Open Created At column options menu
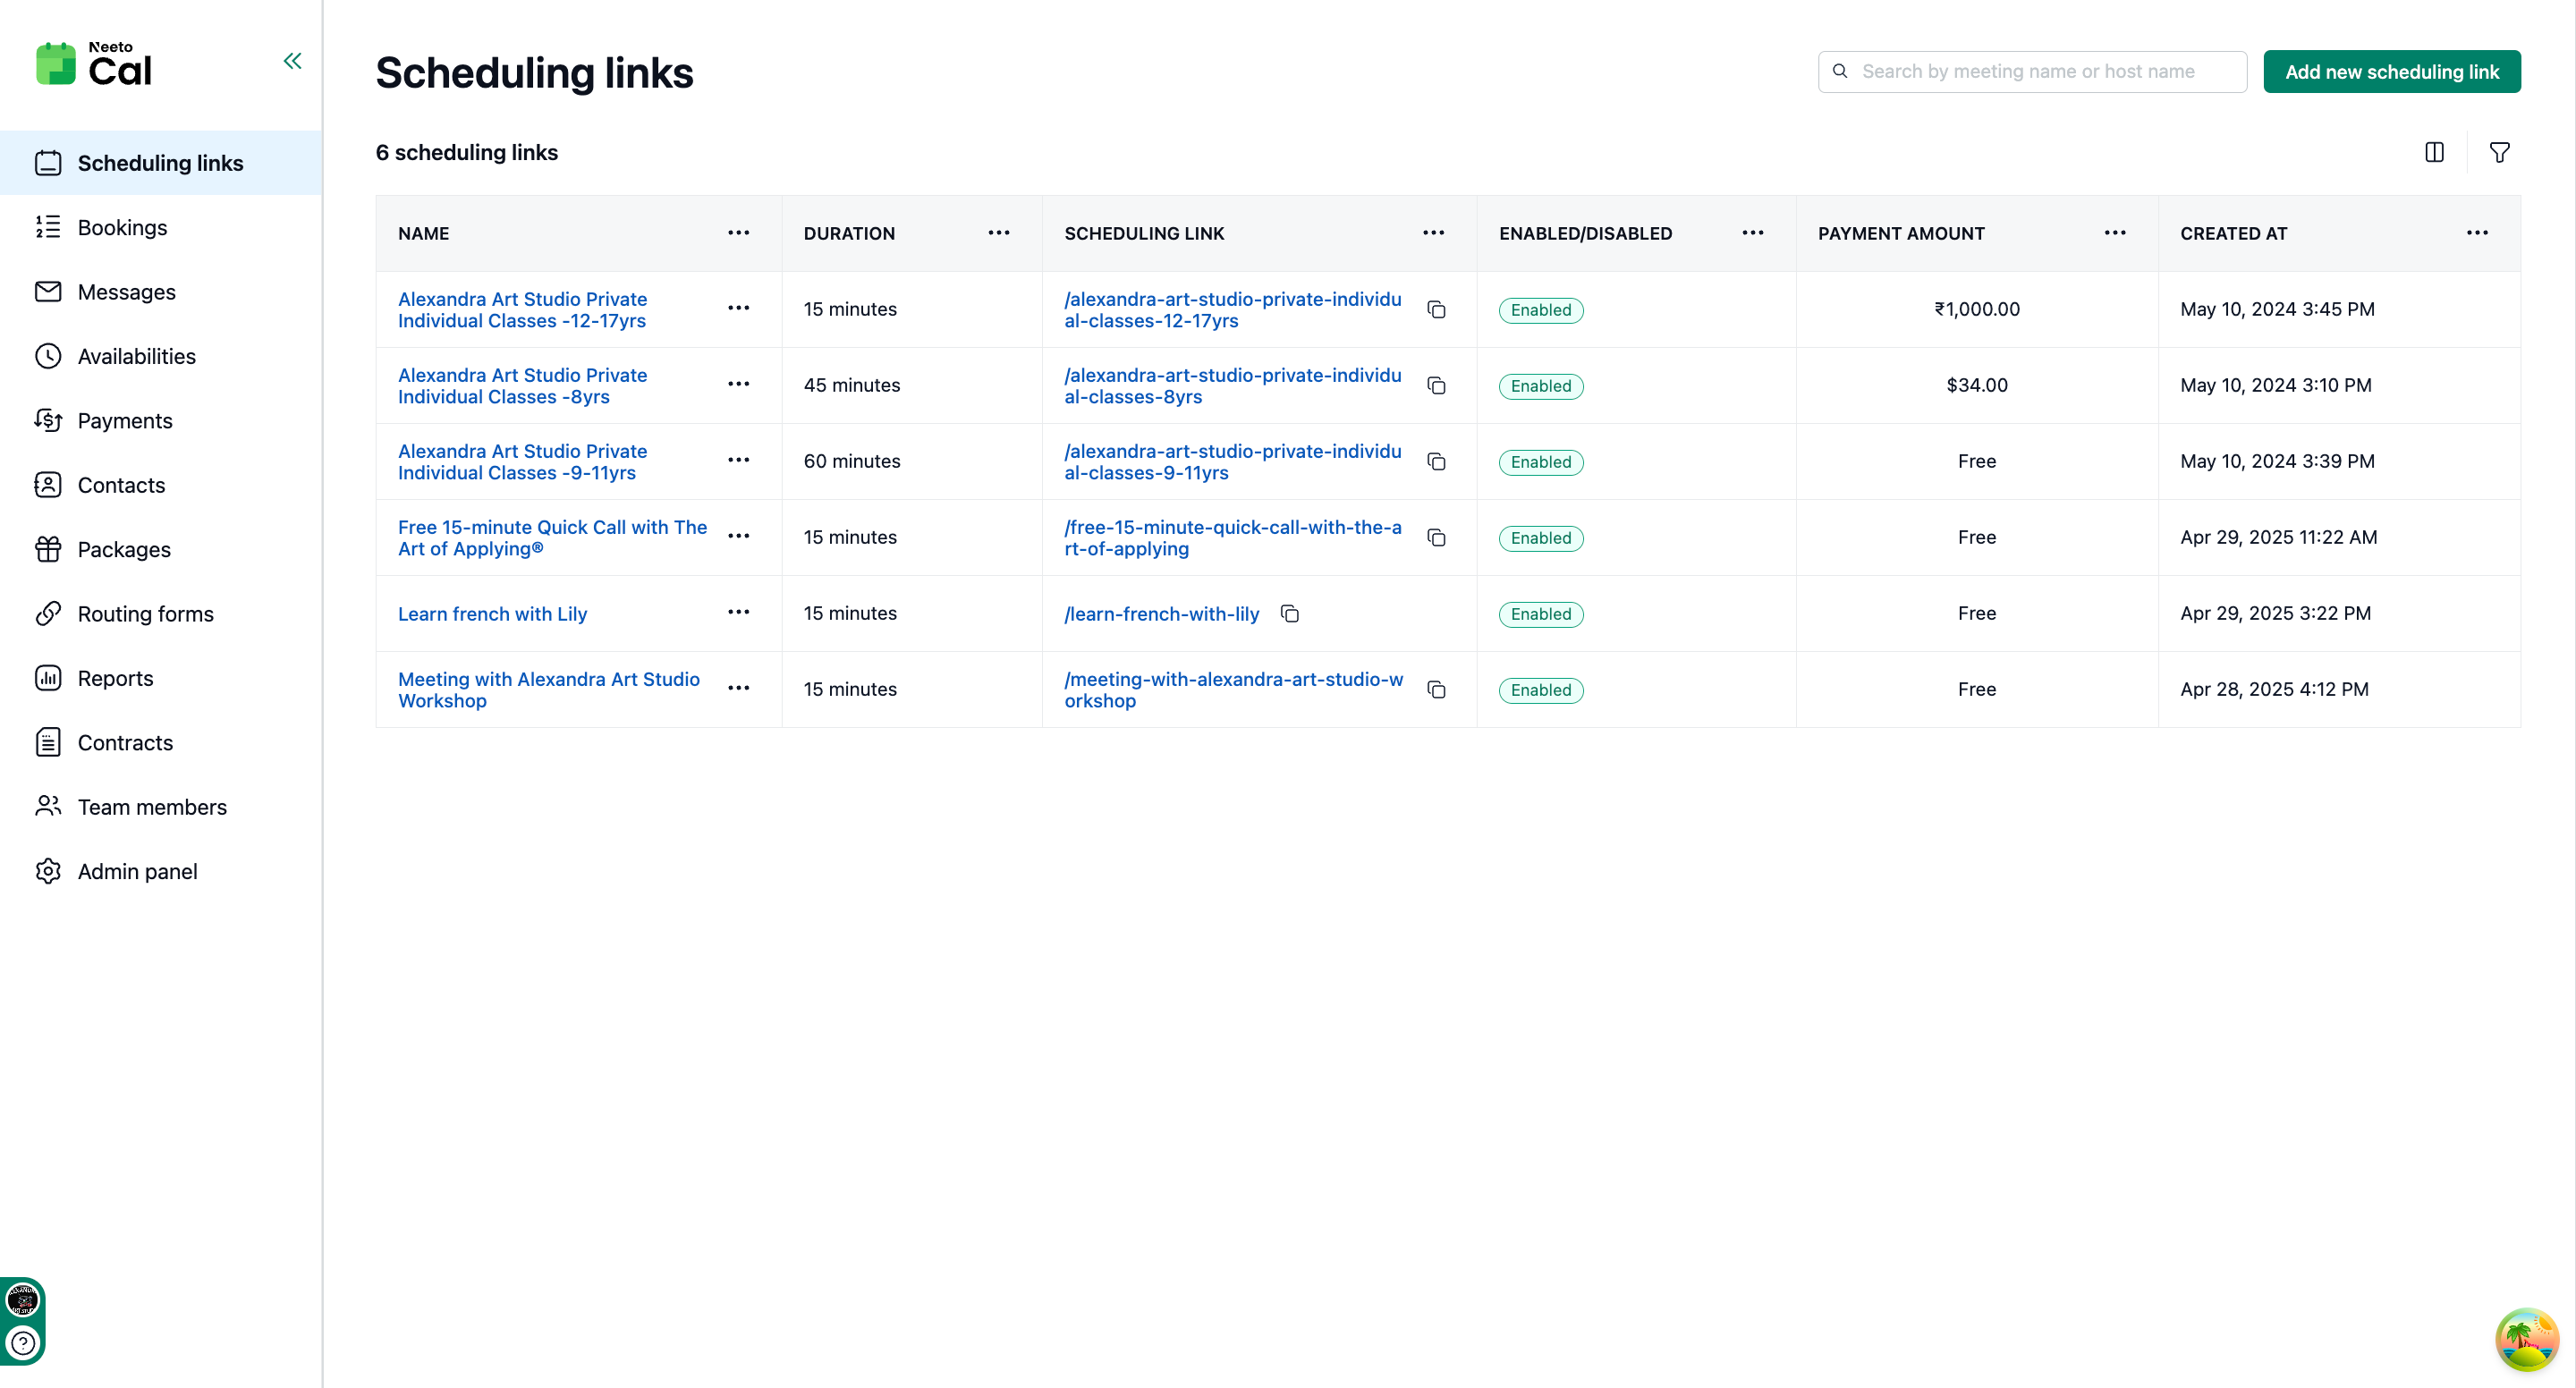Viewport: 2576px width, 1388px height. 2476,233
